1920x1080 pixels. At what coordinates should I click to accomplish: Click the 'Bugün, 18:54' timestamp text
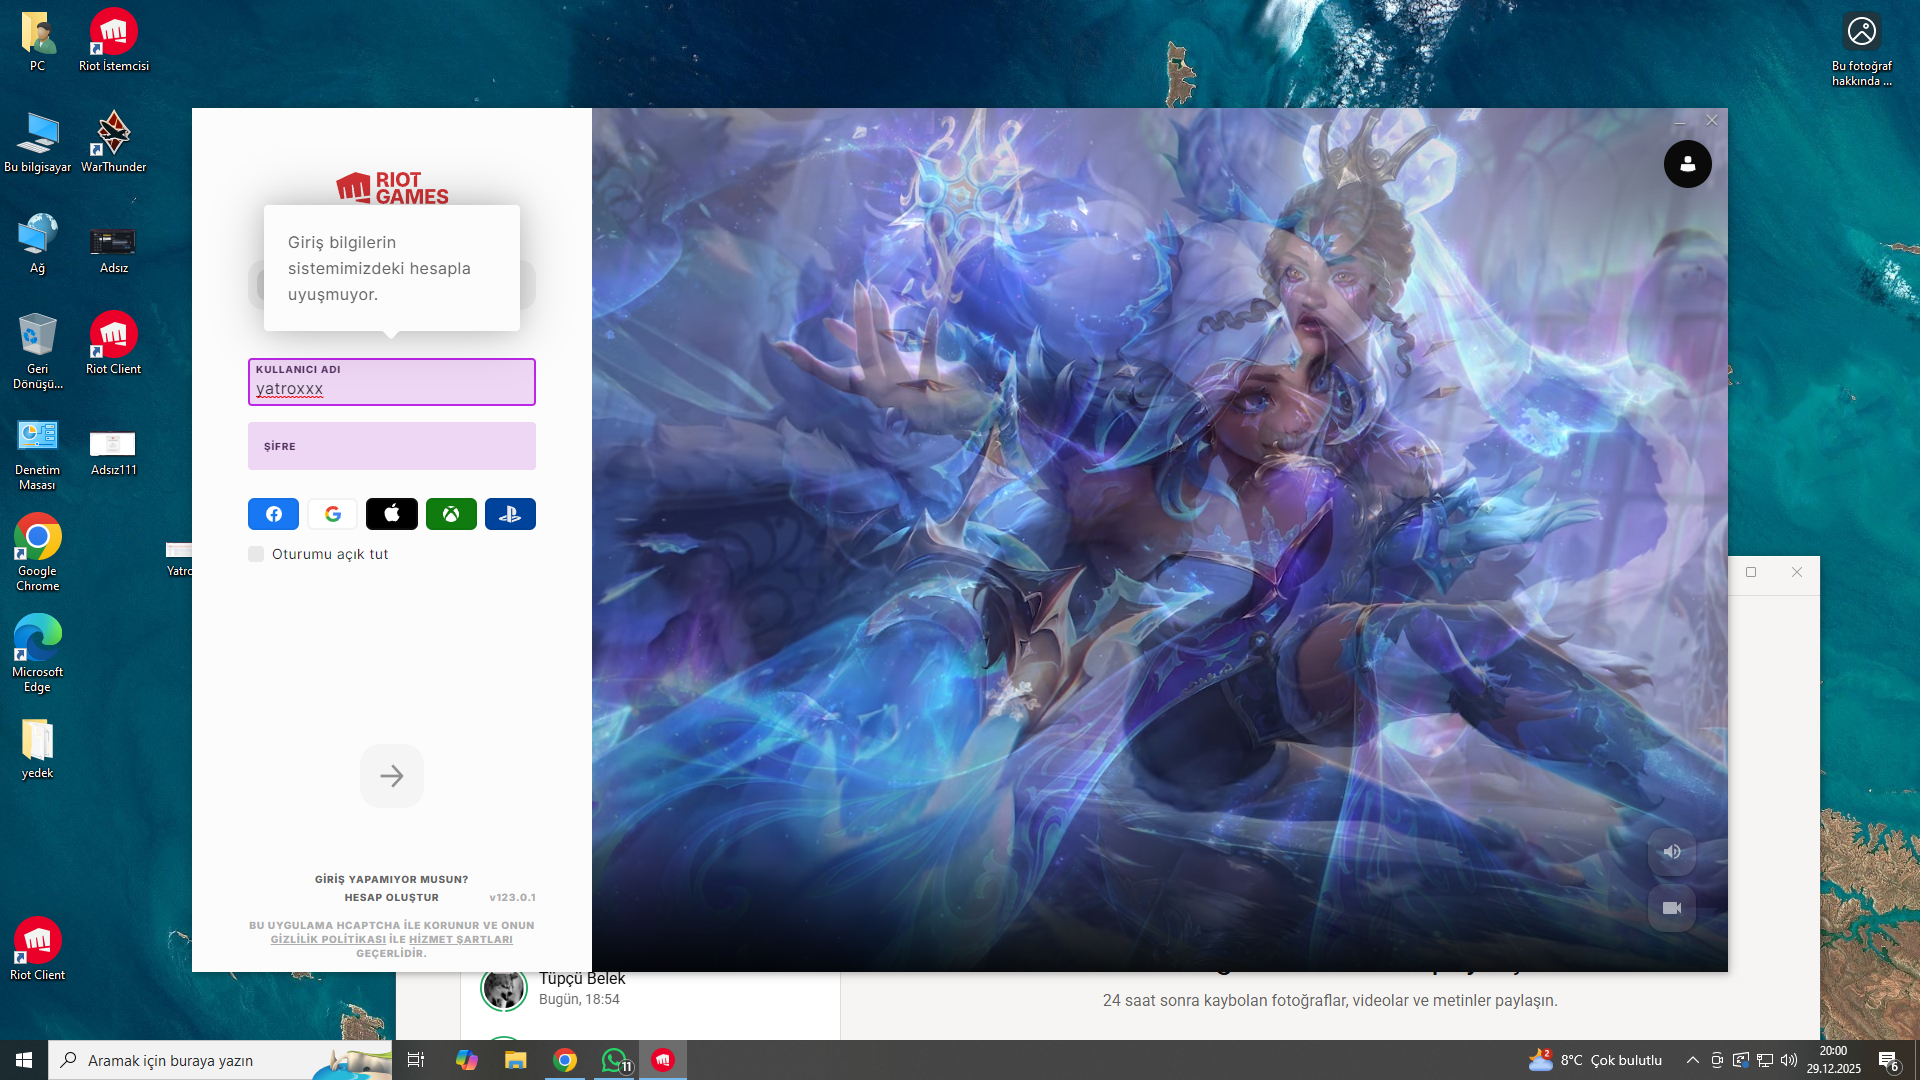coord(579,1000)
